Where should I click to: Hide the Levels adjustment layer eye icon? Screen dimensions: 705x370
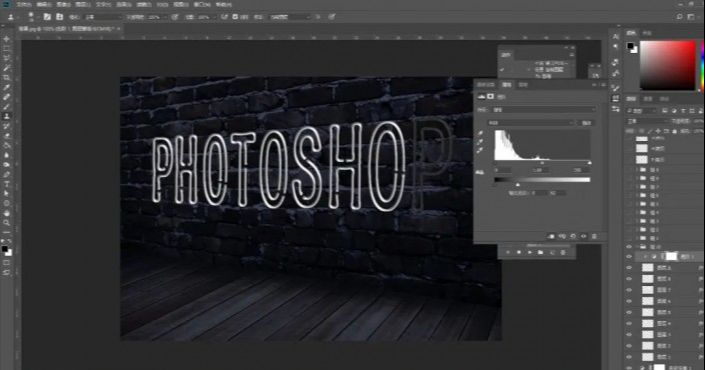pos(629,257)
